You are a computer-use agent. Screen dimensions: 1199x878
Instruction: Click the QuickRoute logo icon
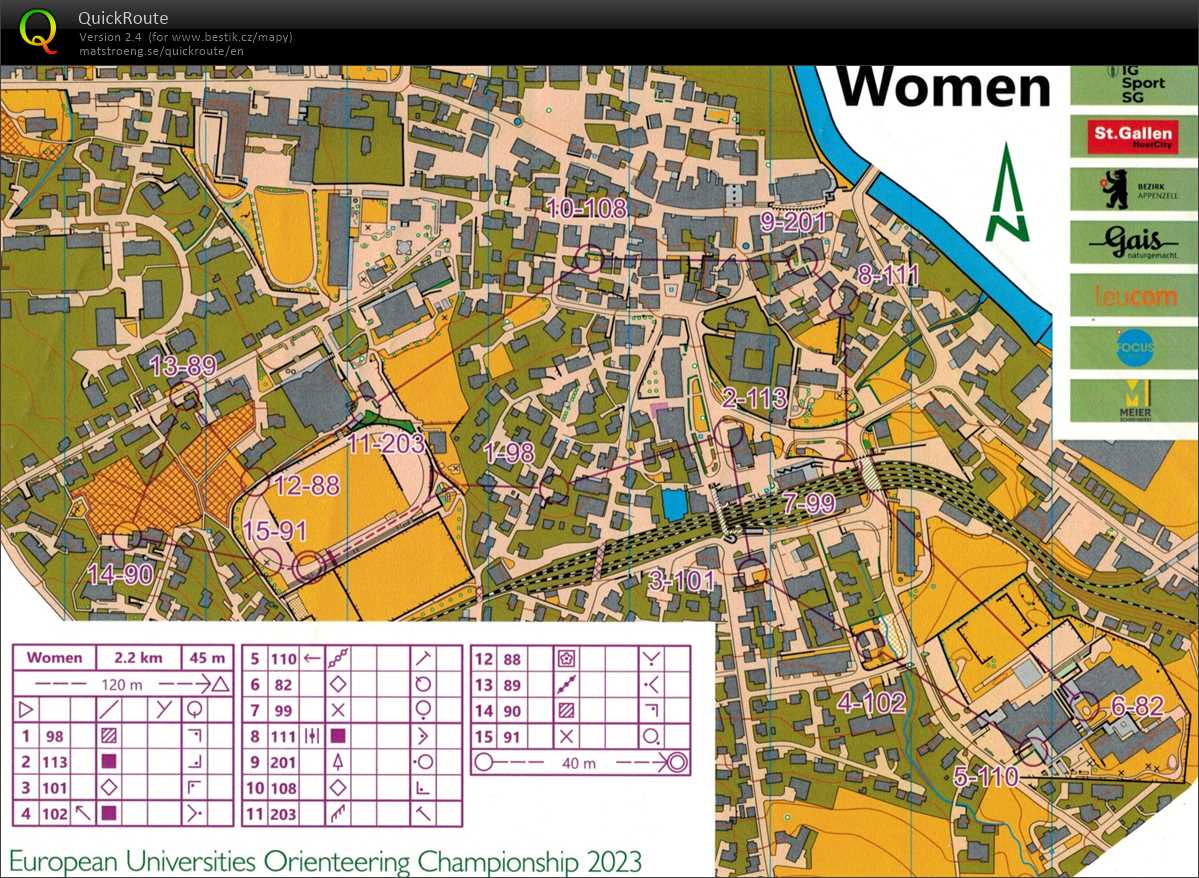point(38,30)
